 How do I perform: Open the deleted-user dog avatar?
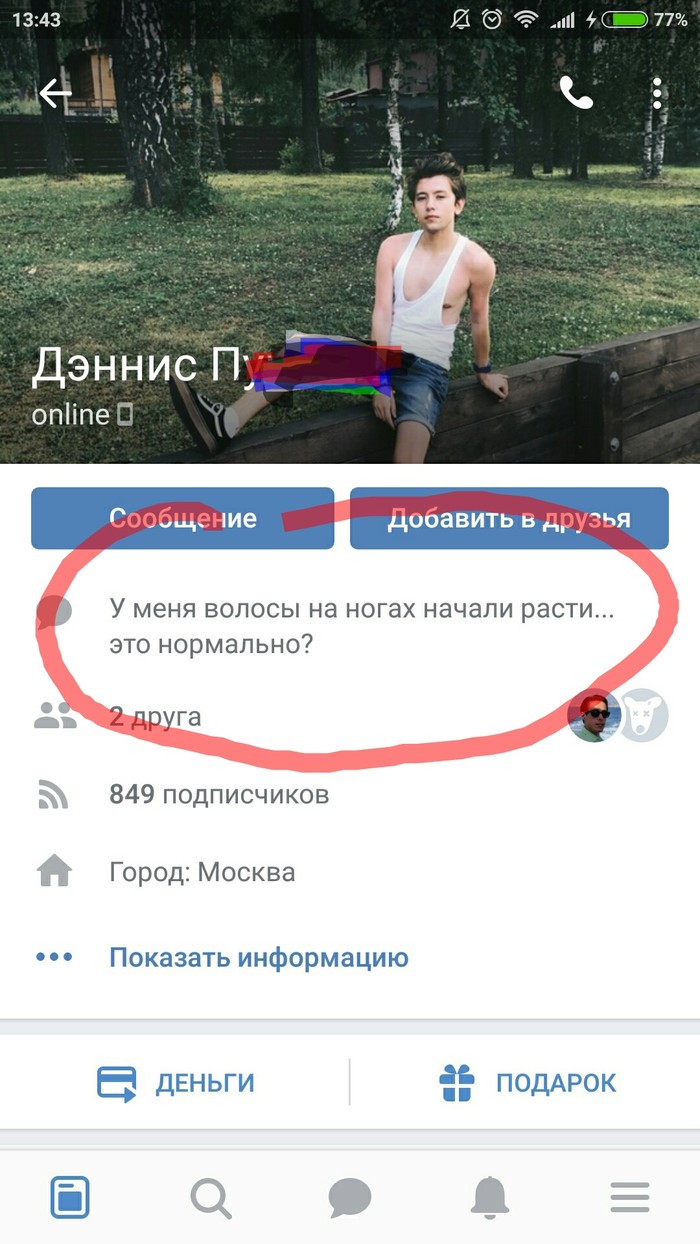coord(643,716)
